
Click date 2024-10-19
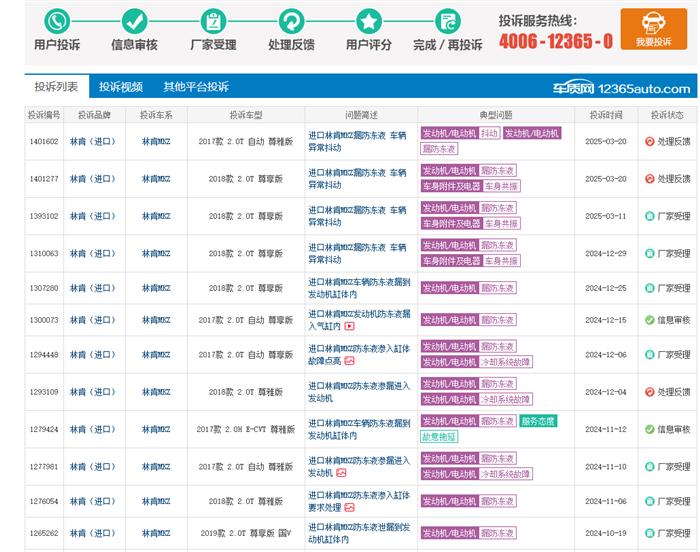pos(606,533)
